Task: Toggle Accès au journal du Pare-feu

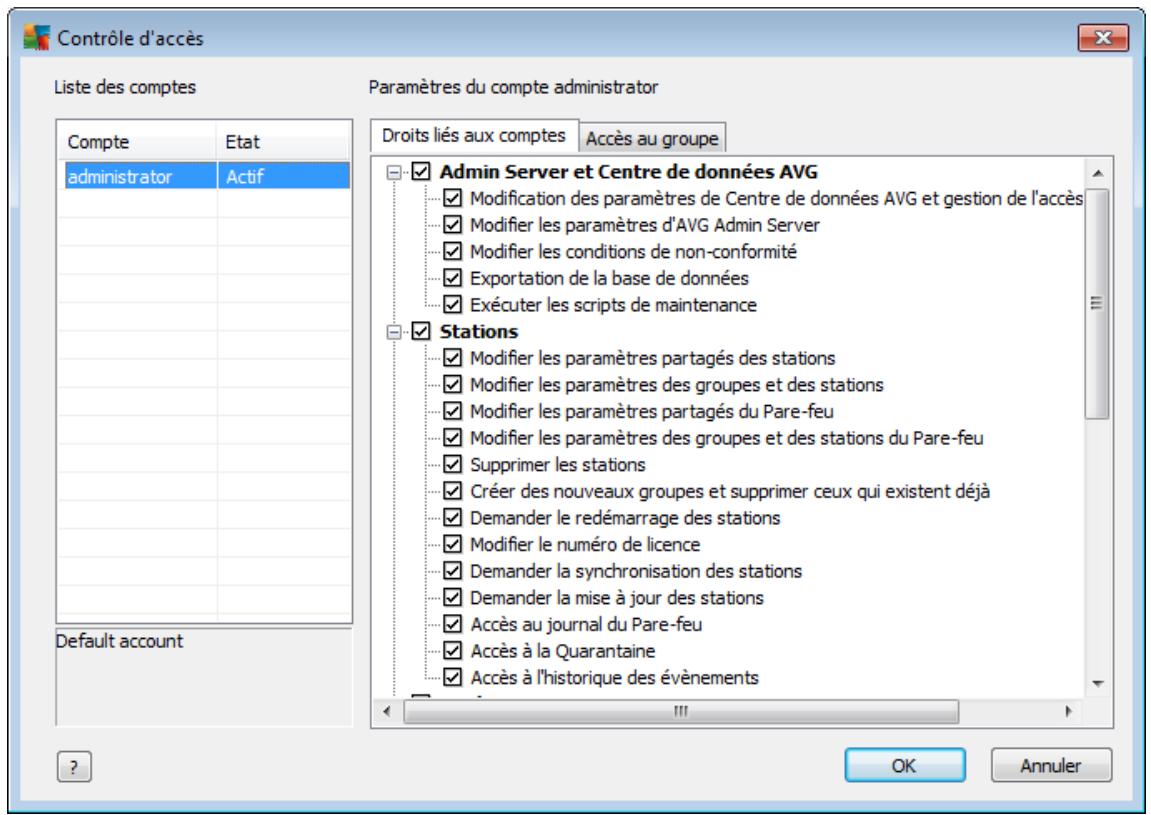Action: click(x=453, y=624)
